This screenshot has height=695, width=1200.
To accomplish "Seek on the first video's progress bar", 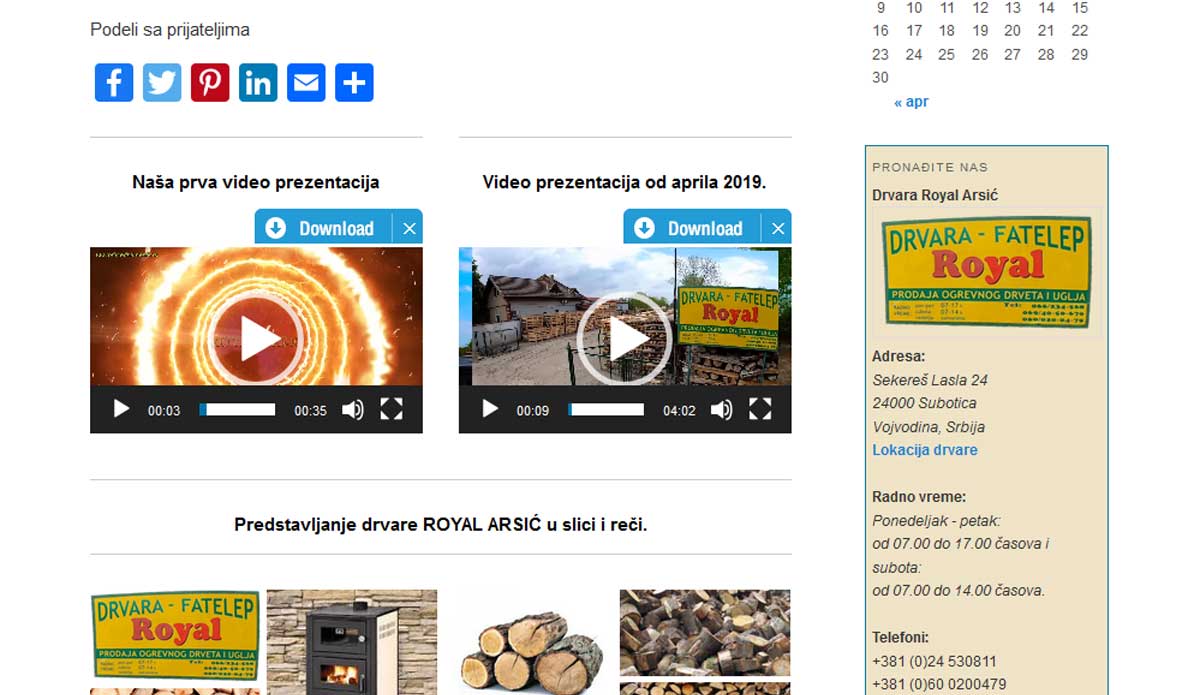I will tap(238, 410).
